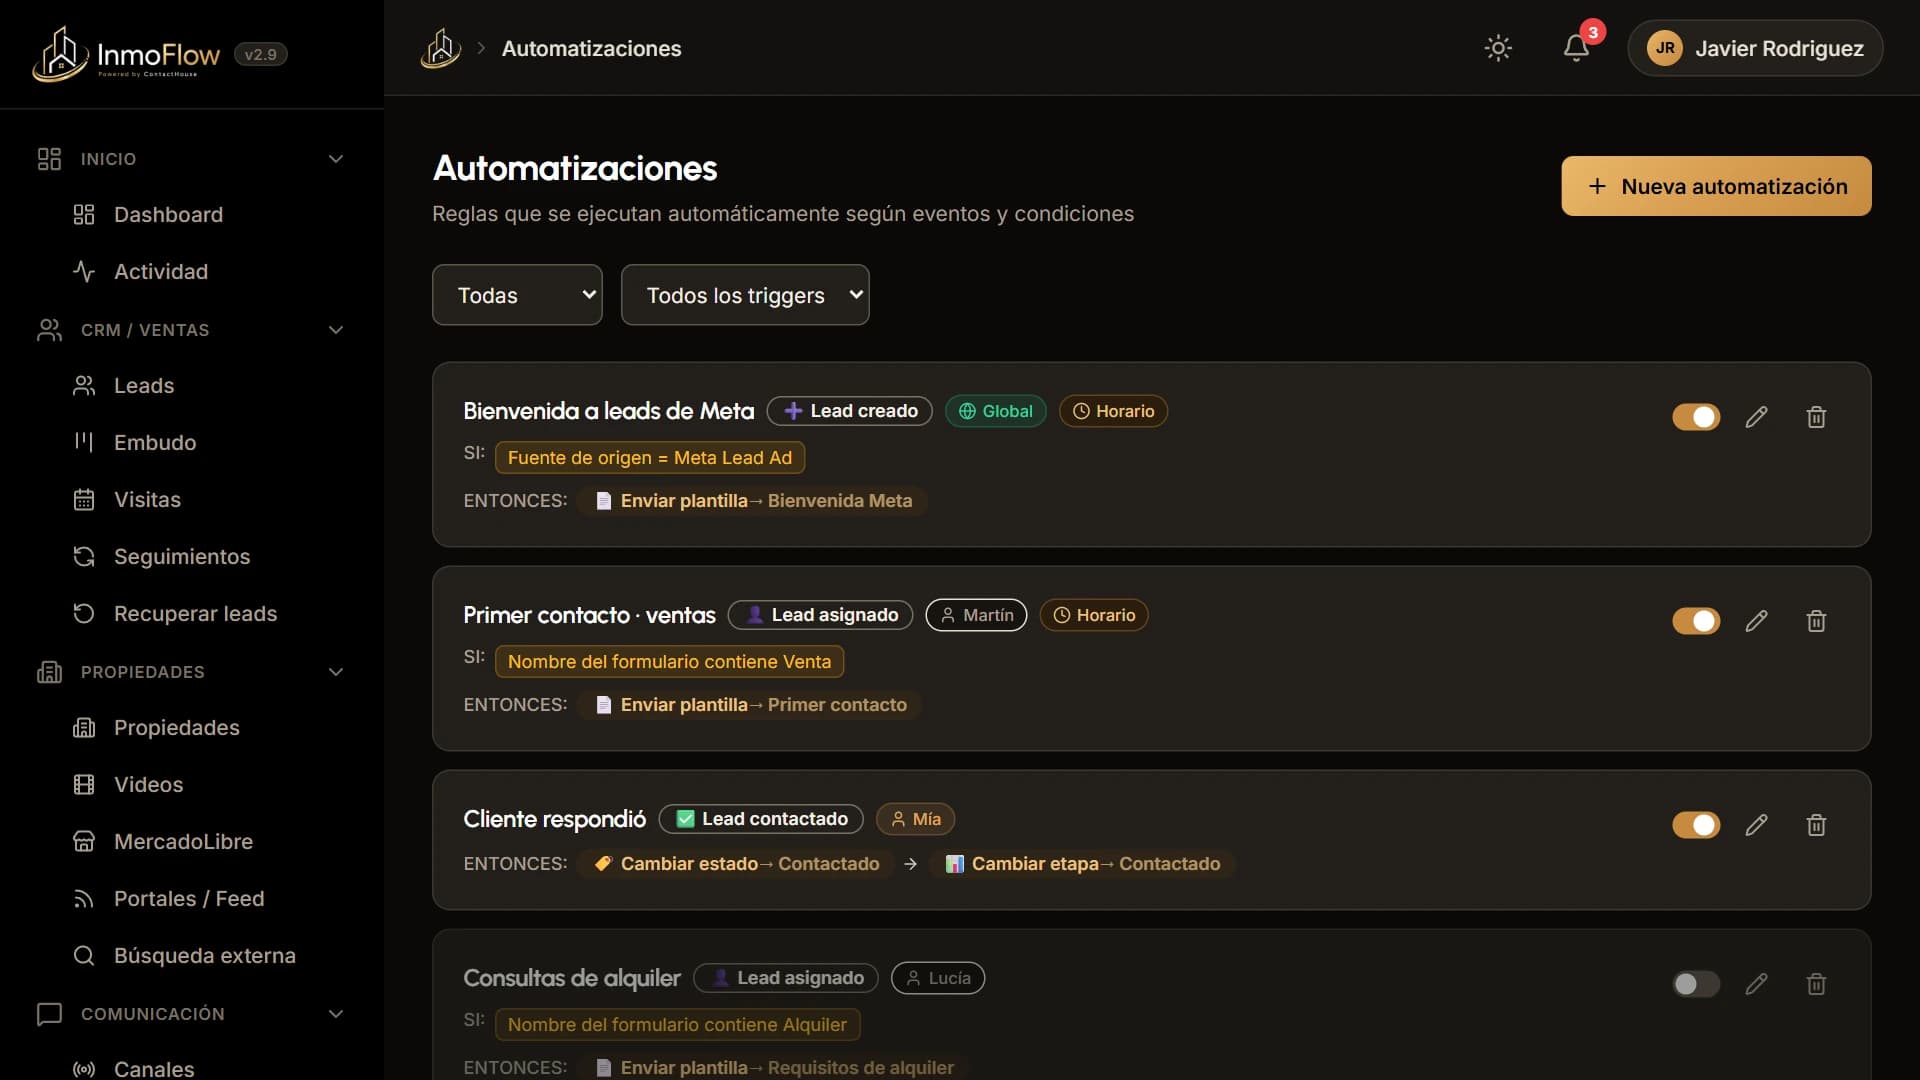Open notifications bell with 3 badge
The width and height of the screenshot is (1920, 1080).
[x=1577, y=47]
